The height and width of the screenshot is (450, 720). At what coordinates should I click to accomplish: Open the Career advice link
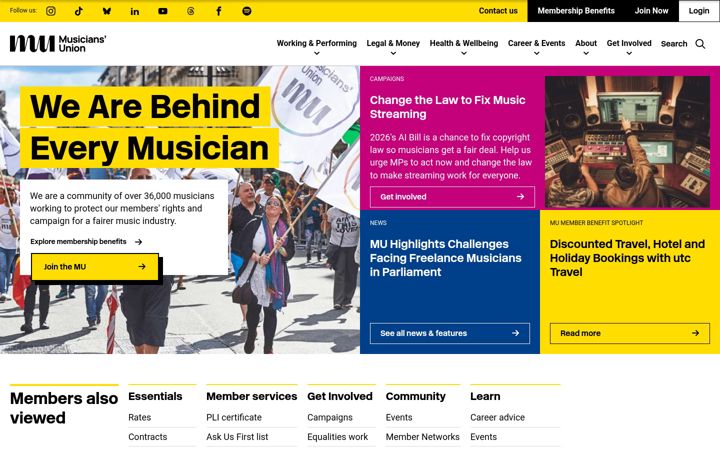(497, 417)
